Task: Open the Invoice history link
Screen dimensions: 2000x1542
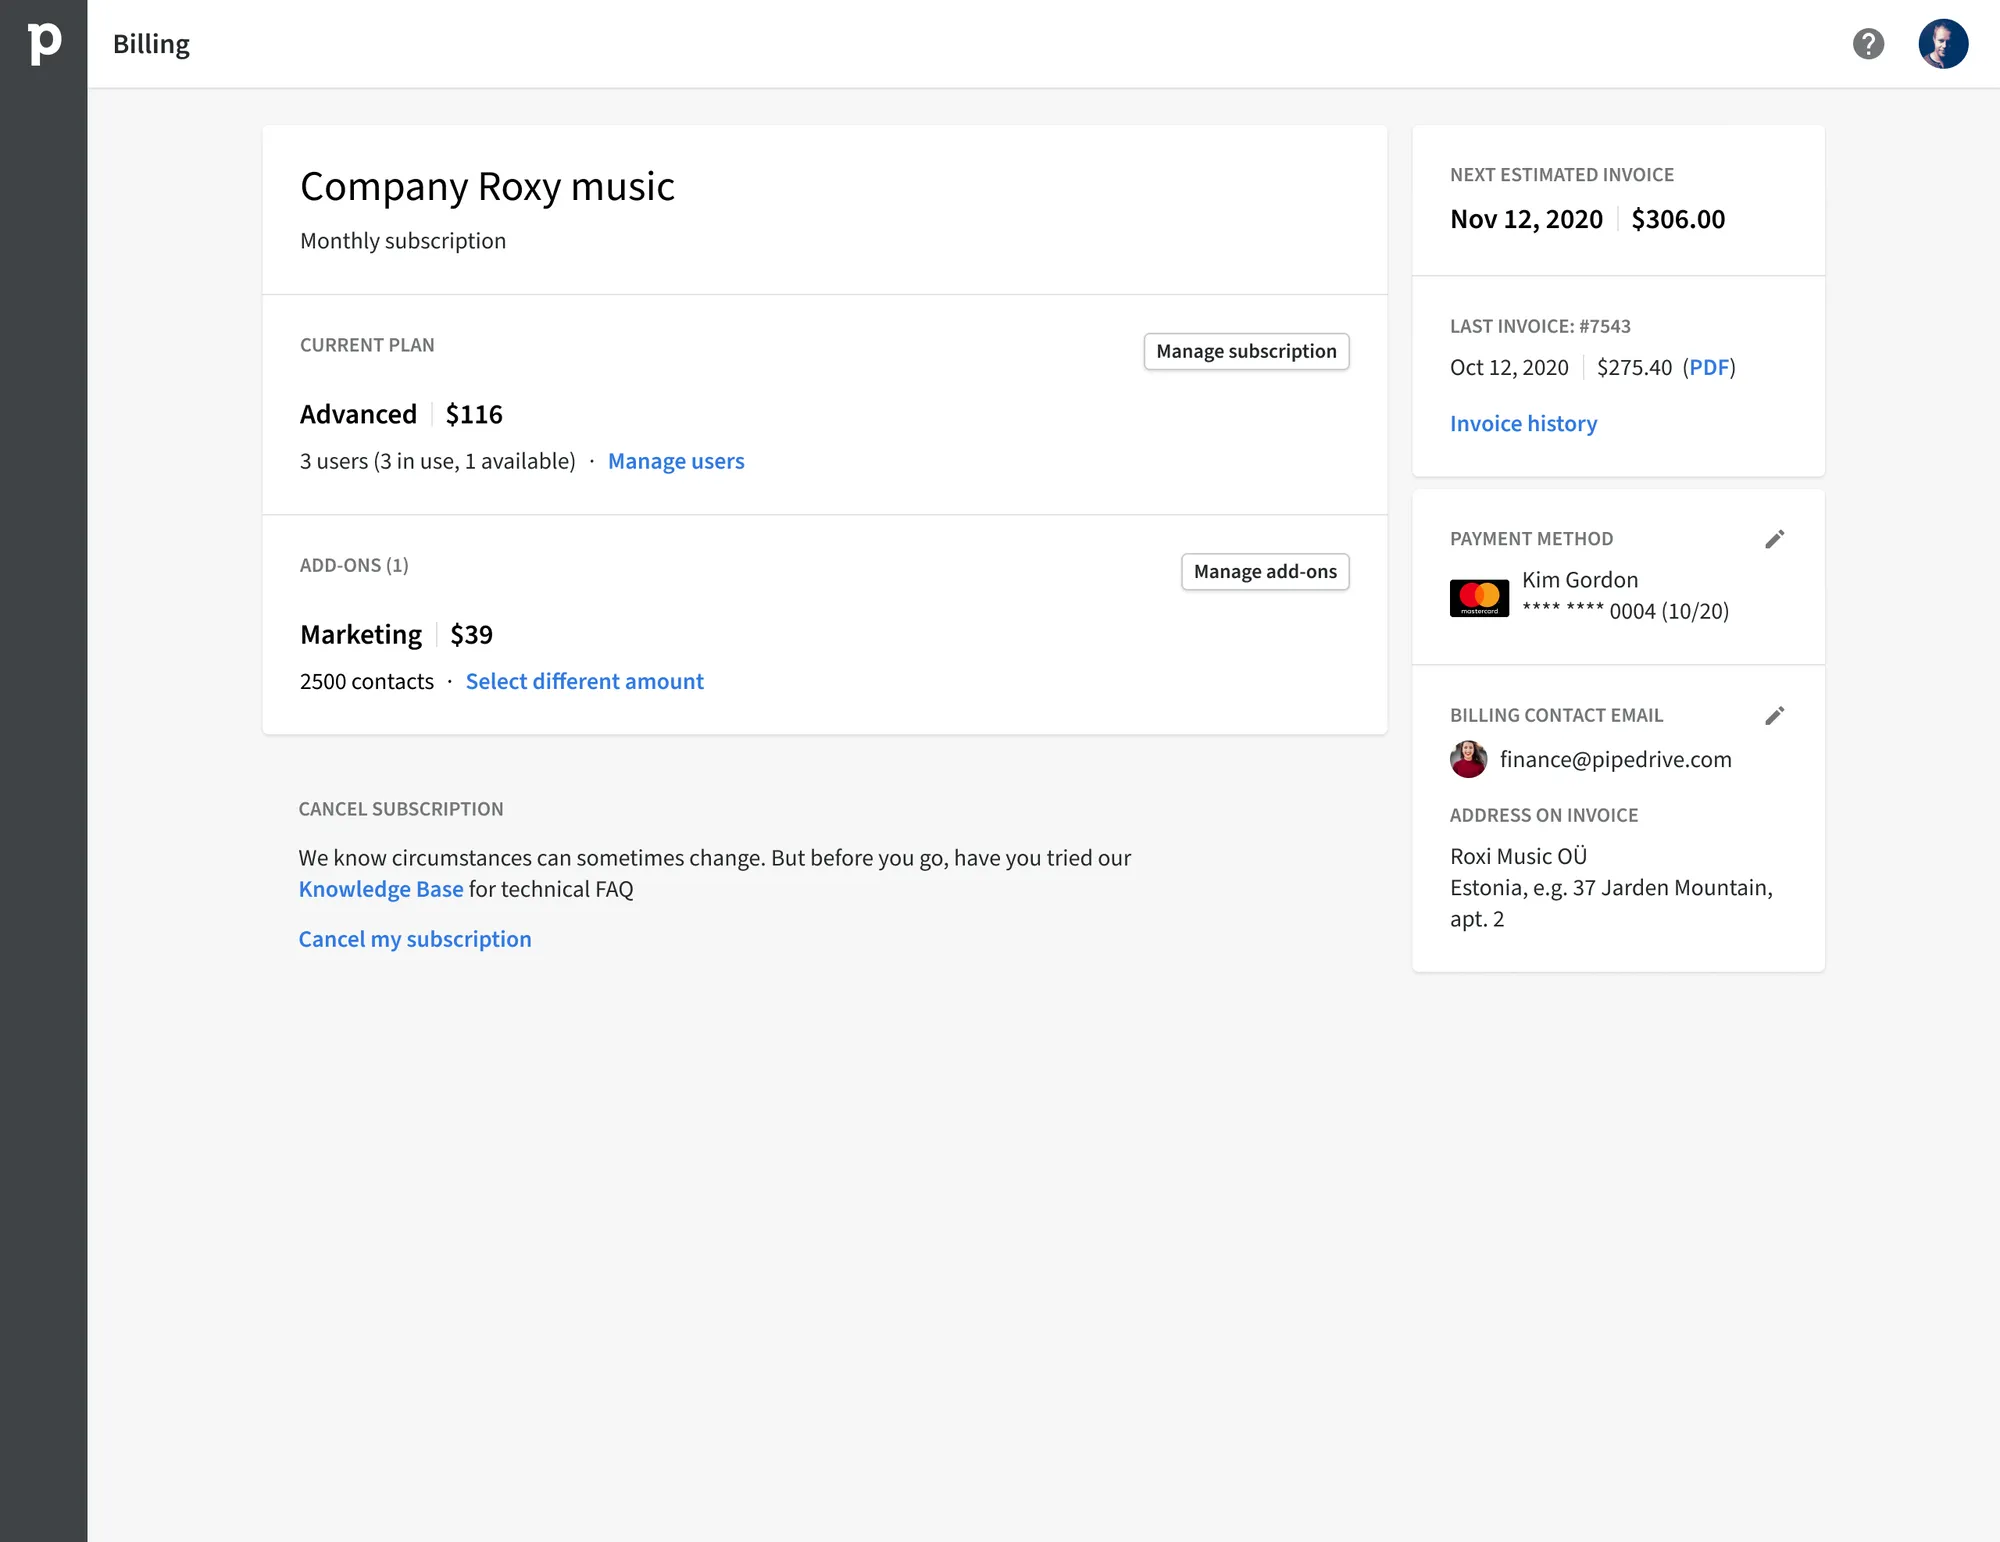Action: point(1524,423)
